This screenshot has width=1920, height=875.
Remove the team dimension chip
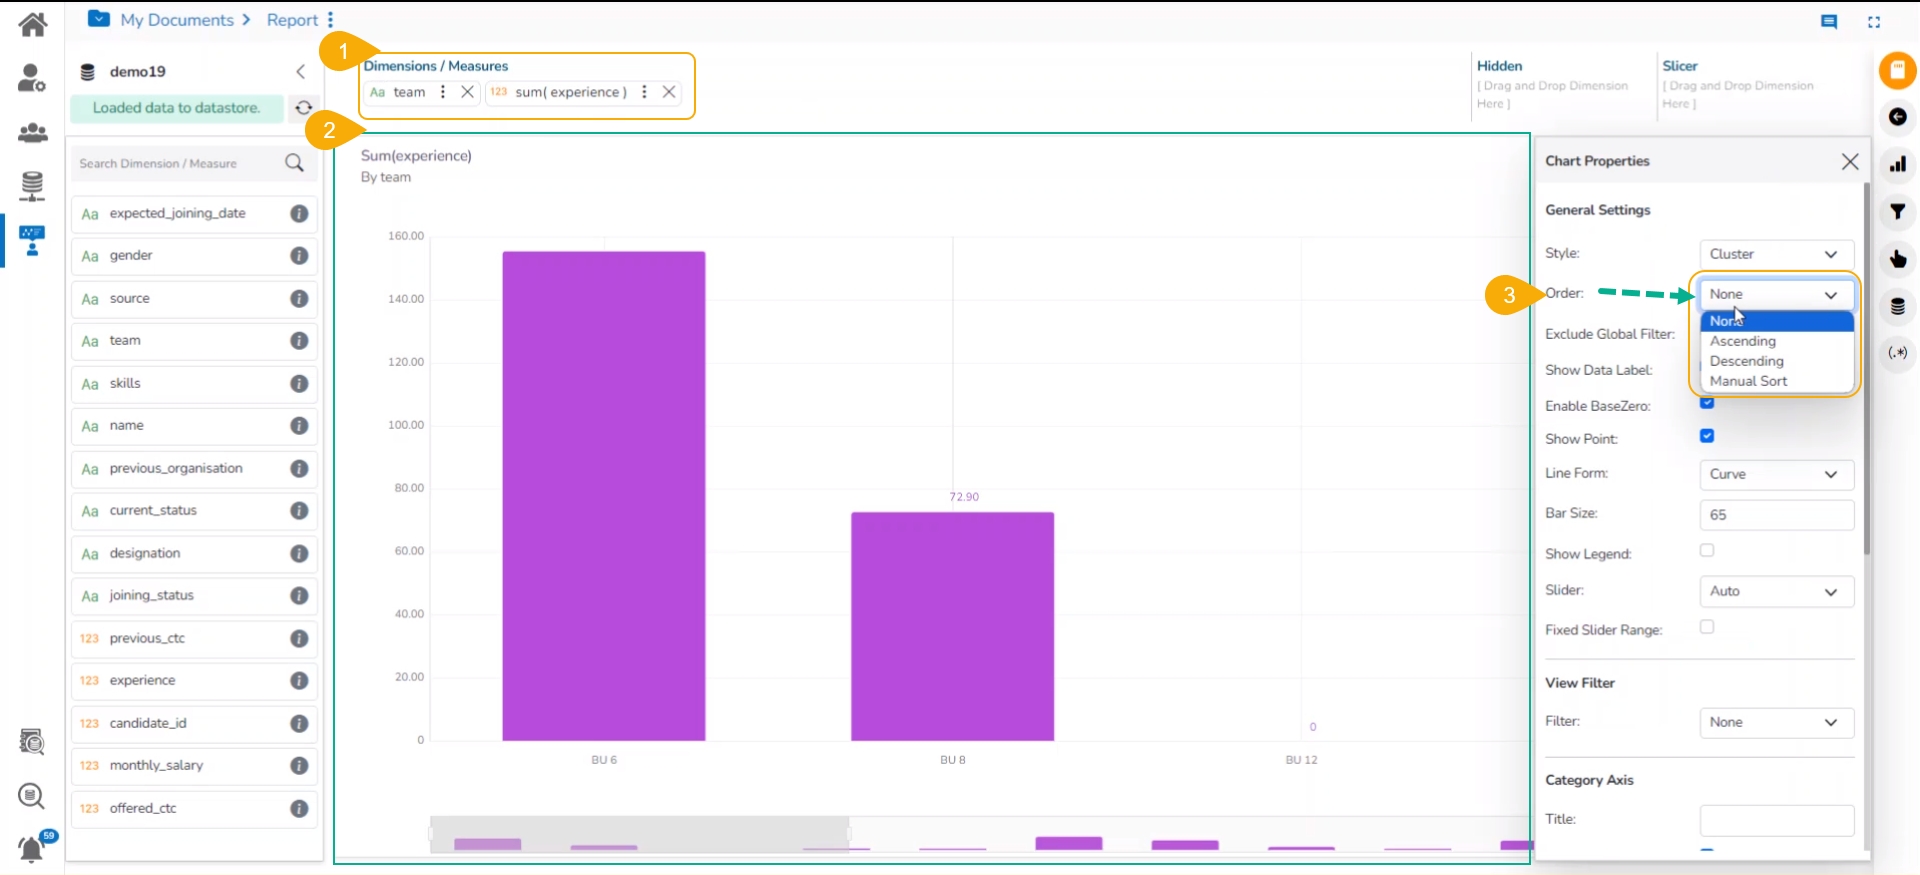(467, 92)
